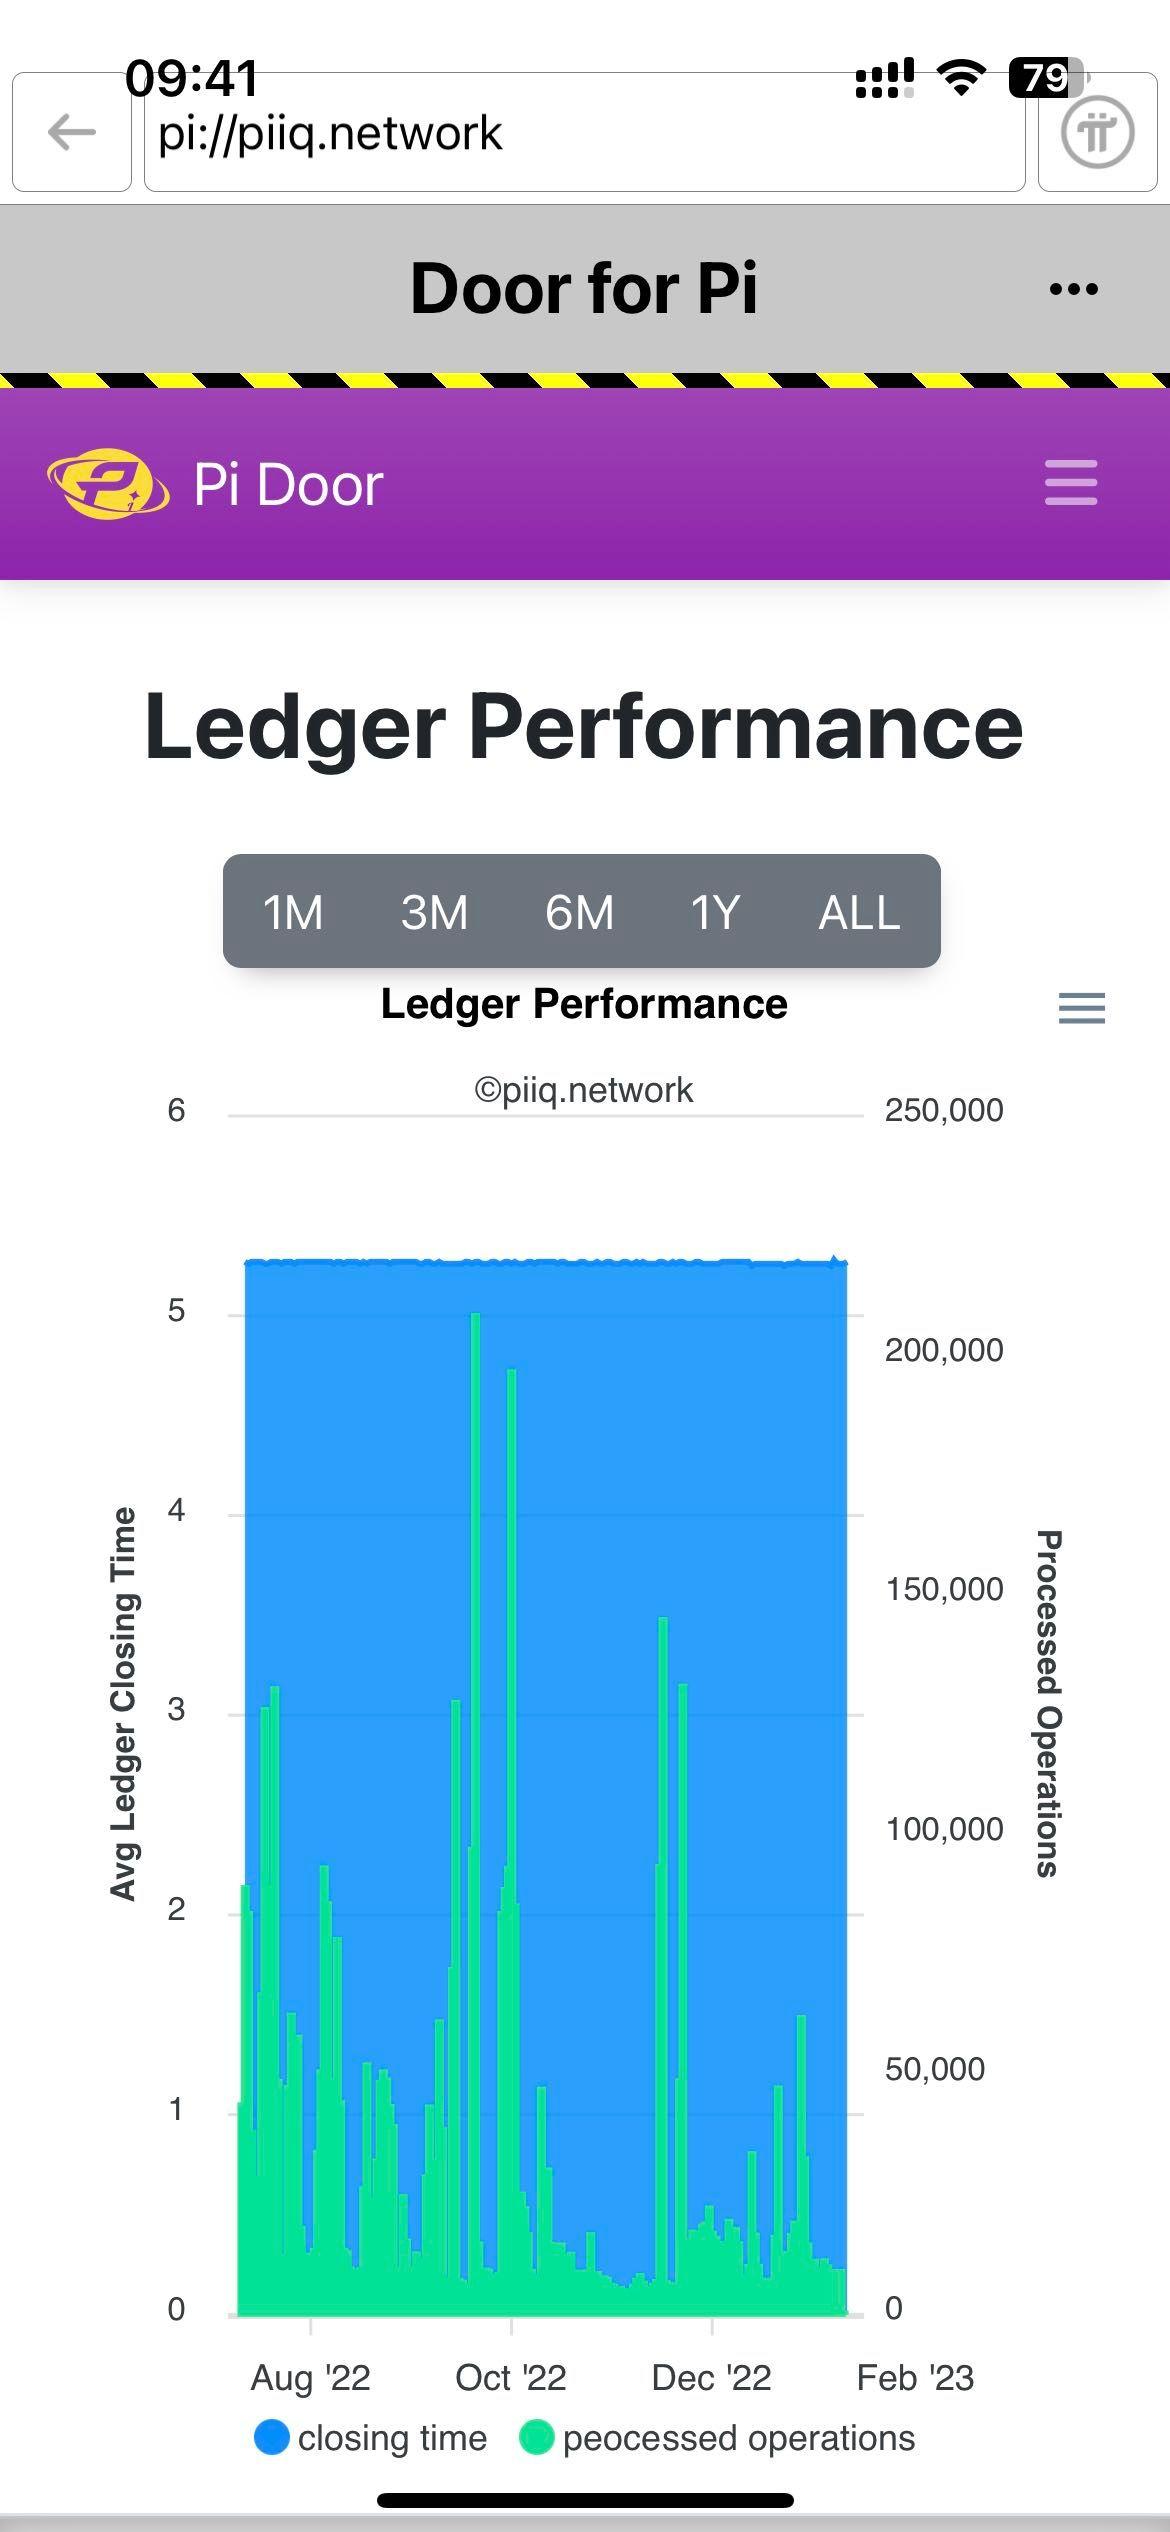1170x2532 pixels.
Task: Show ALL ledger history
Action: coord(859,912)
